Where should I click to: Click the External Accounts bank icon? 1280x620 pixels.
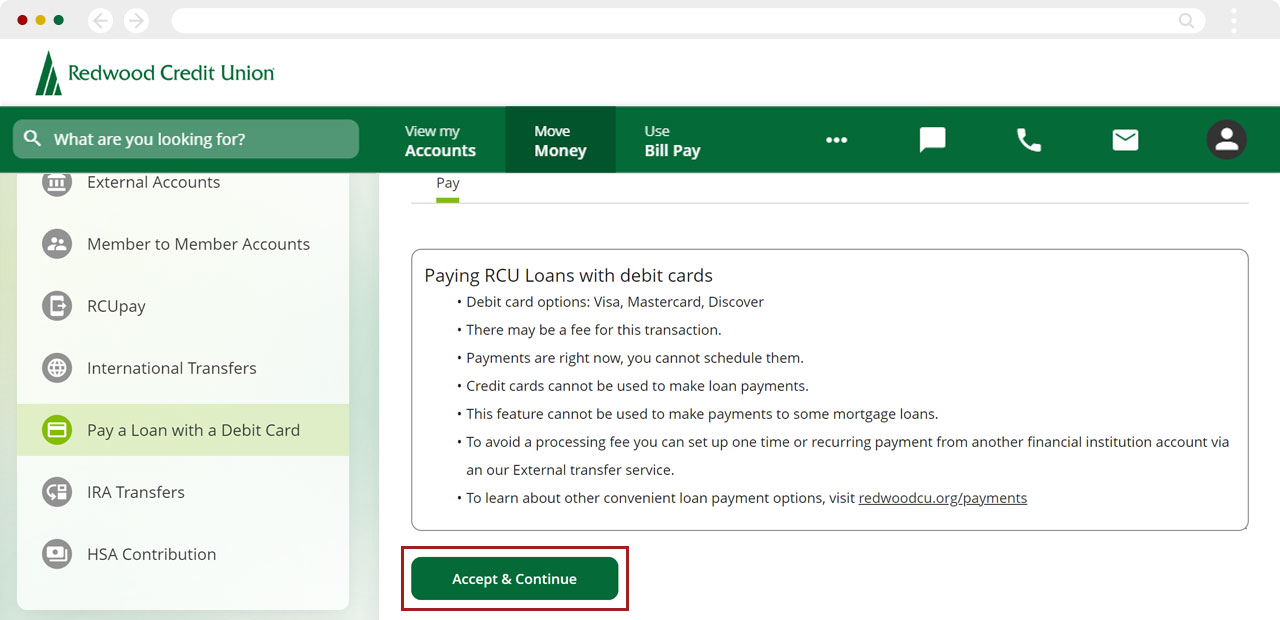point(57,182)
